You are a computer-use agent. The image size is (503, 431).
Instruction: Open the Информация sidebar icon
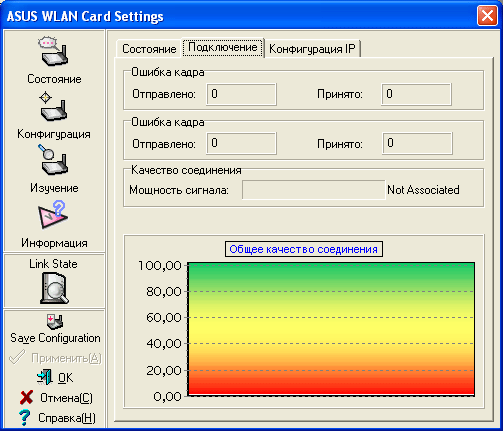point(53,215)
